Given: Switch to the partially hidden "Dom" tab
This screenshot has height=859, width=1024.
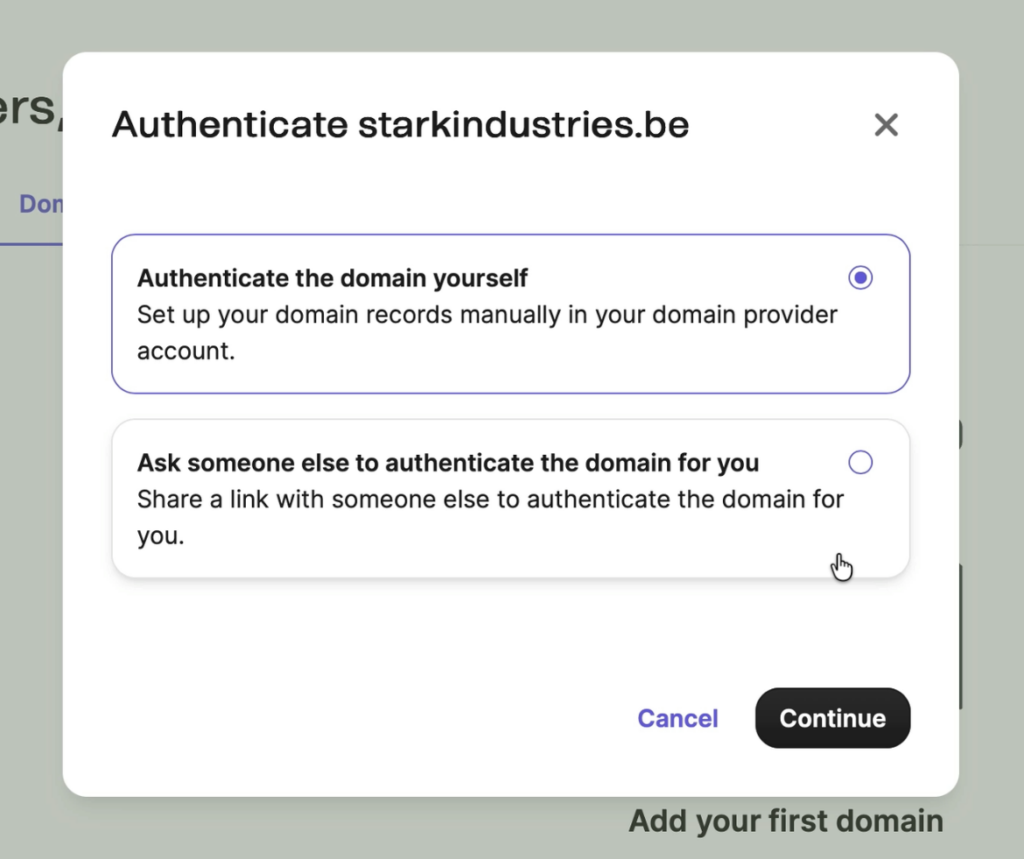Looking at the screenshot, I should [41, 204].
